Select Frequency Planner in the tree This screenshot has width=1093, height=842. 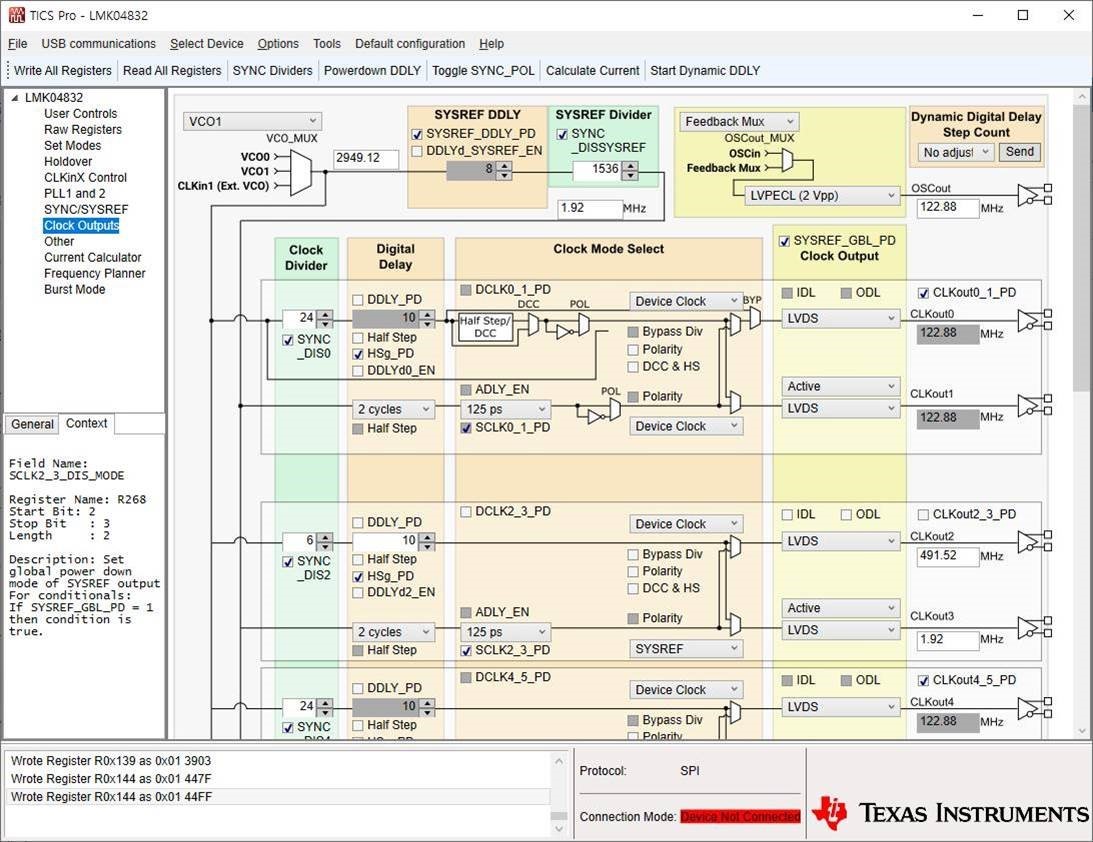click(x=95, y=274)
